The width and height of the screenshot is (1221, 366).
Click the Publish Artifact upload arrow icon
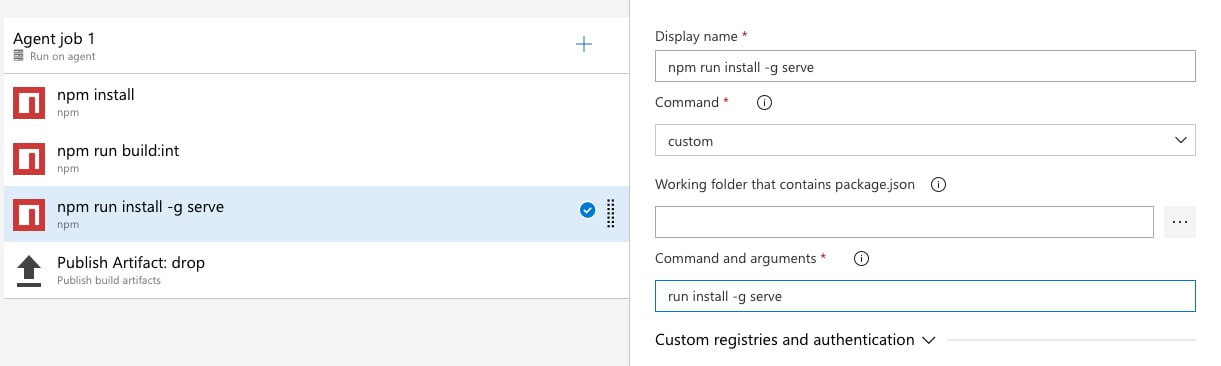(x=30, y=270)
